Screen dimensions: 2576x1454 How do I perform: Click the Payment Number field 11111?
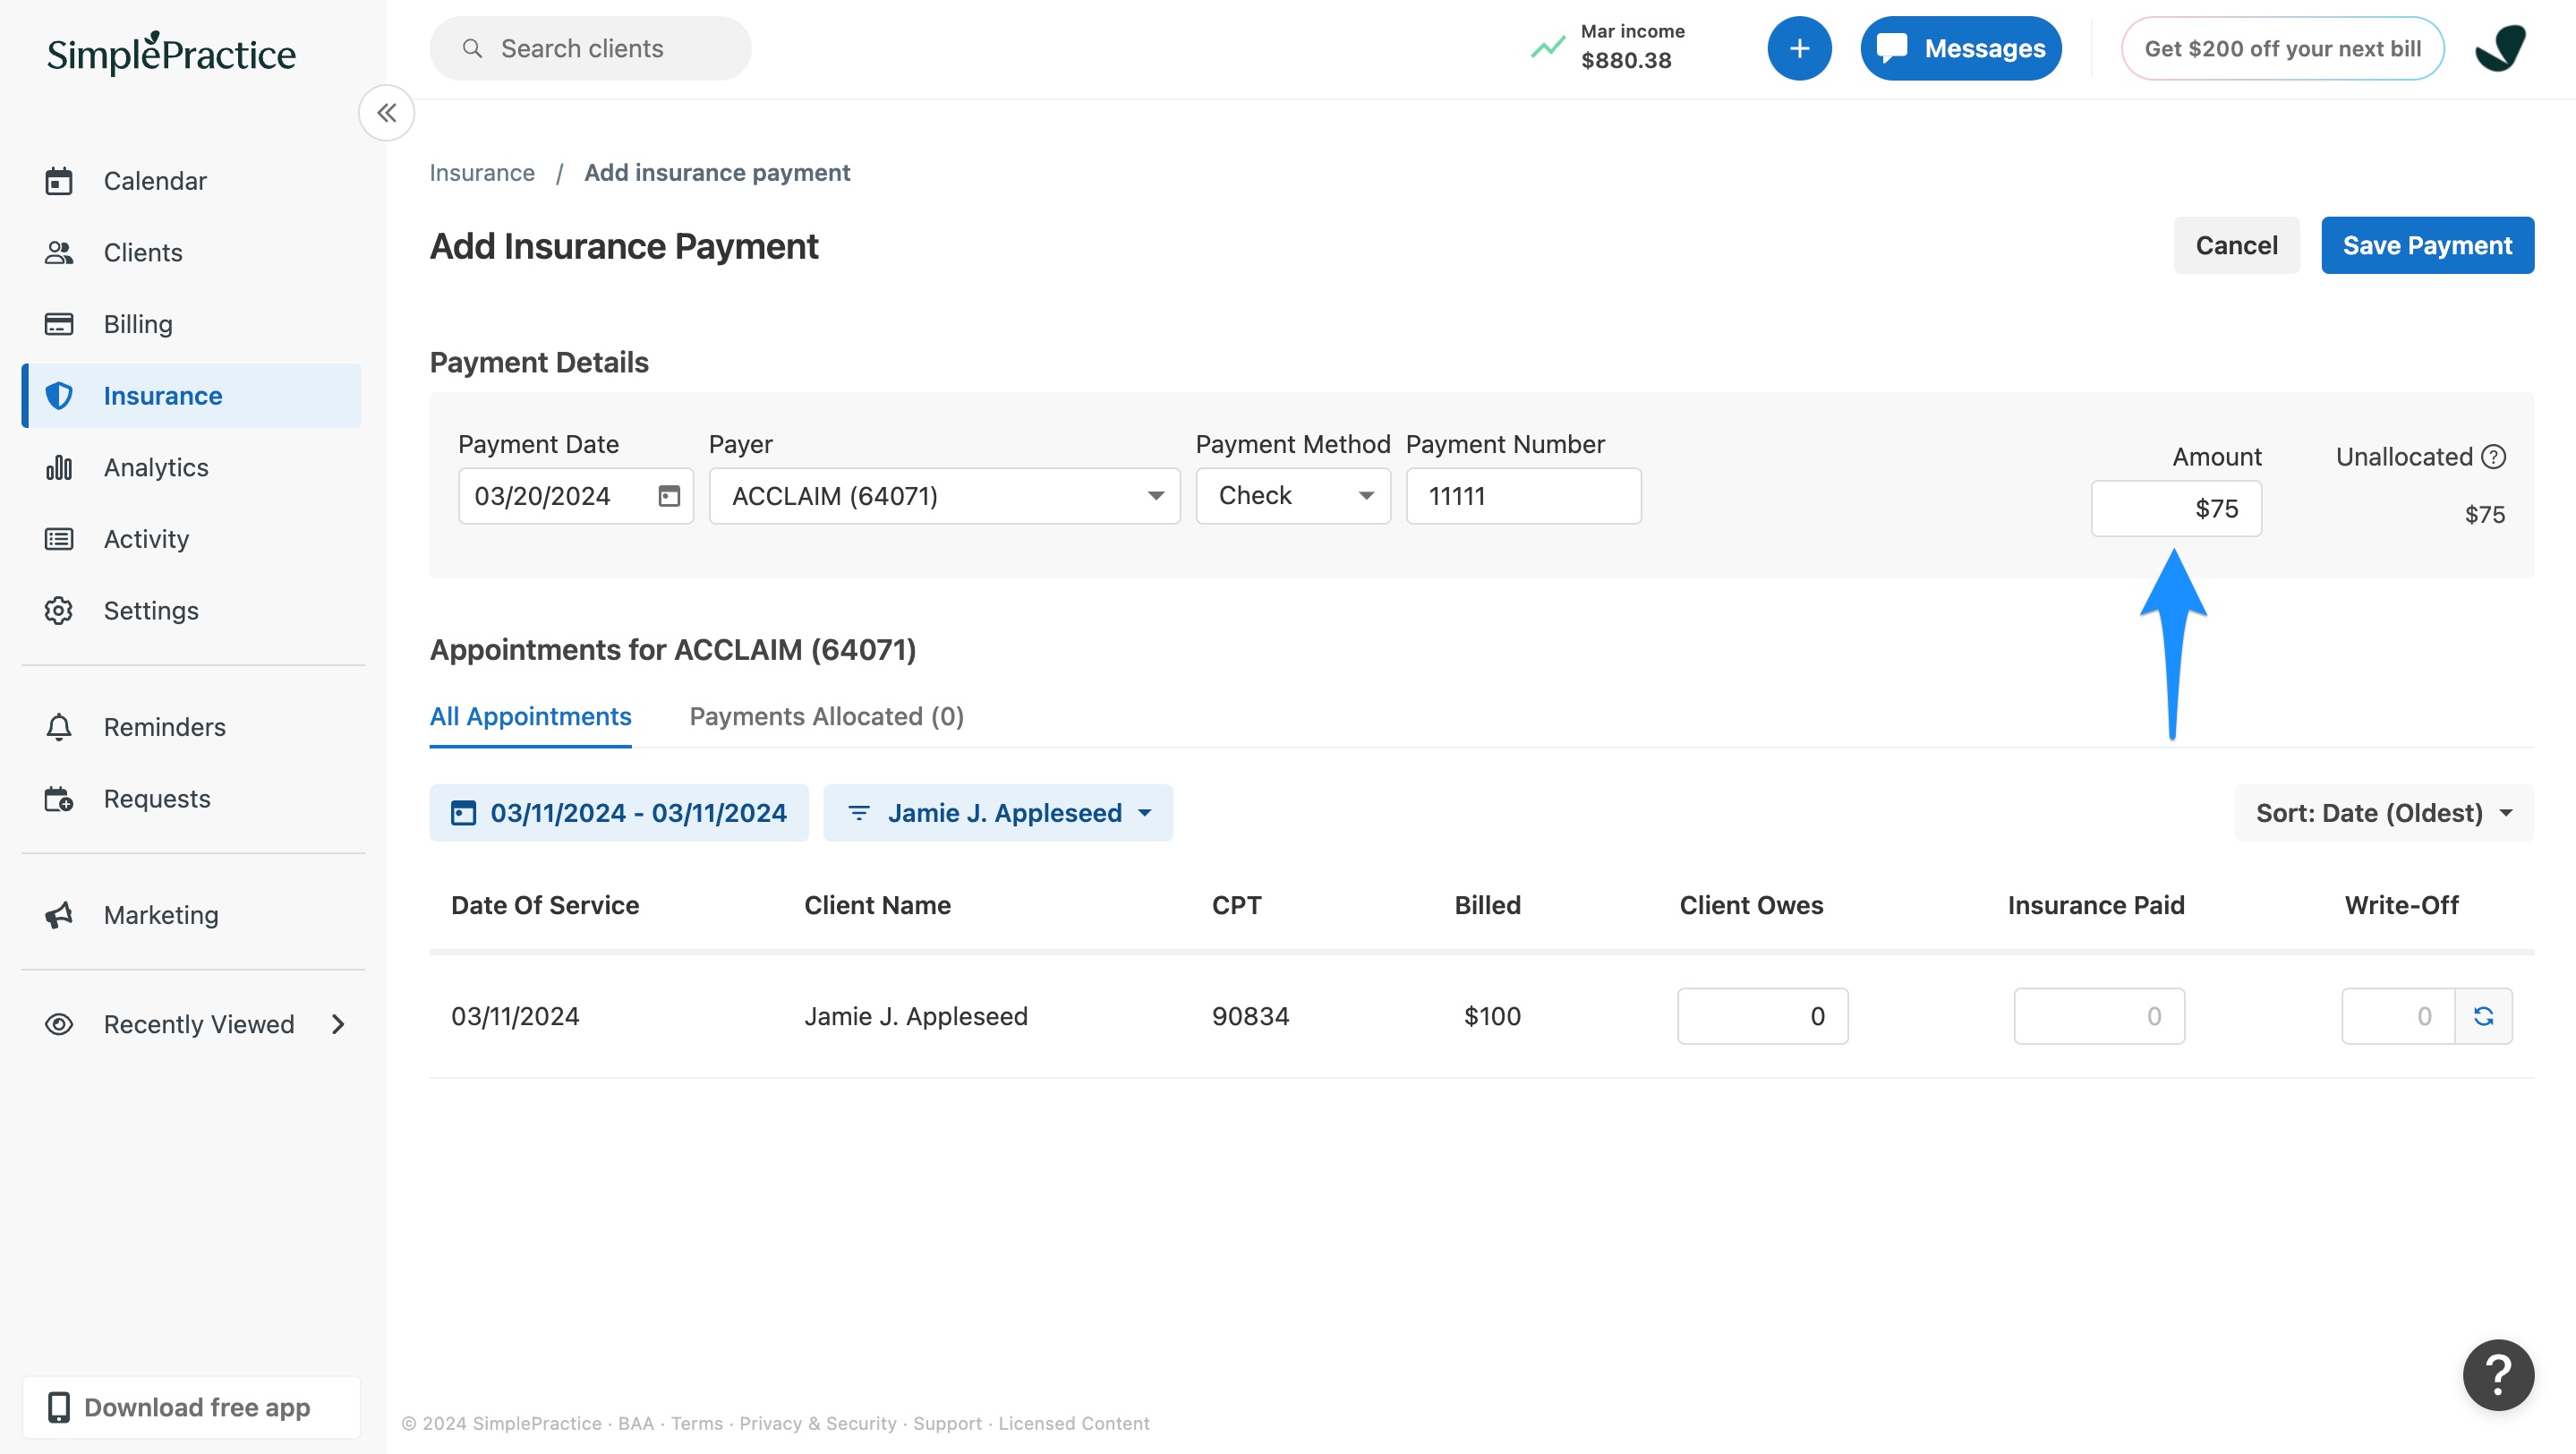click(x=1523, y=496)
